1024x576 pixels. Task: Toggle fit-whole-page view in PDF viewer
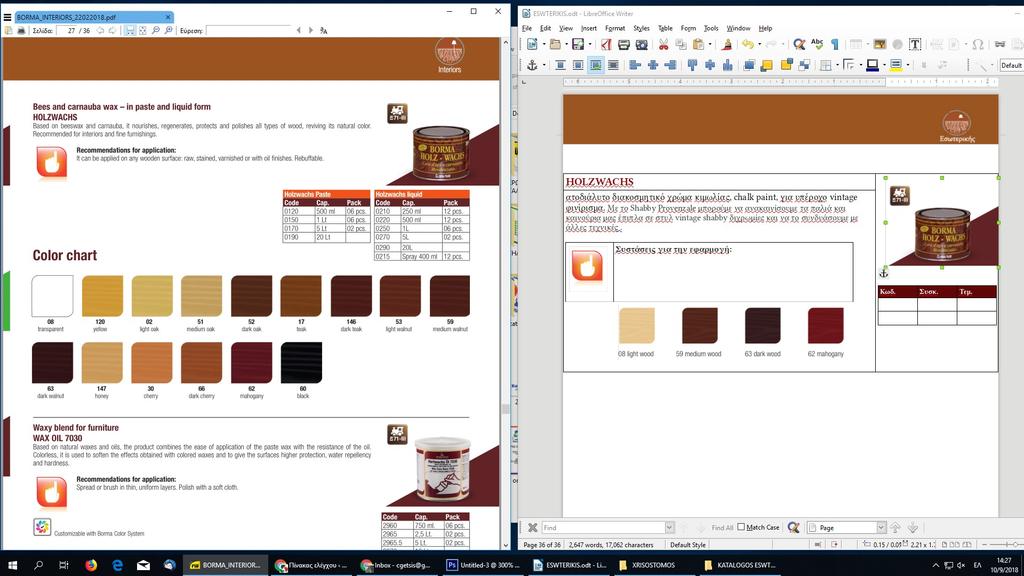point(143,31)
